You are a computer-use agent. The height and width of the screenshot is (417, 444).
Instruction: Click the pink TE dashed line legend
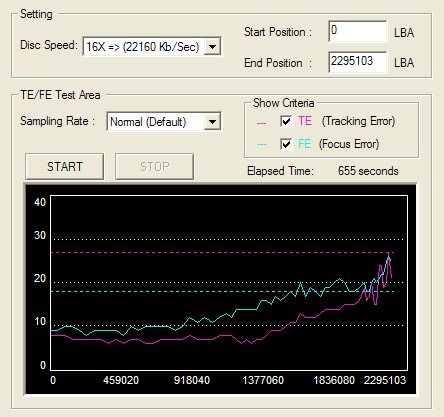pos(262,123)
